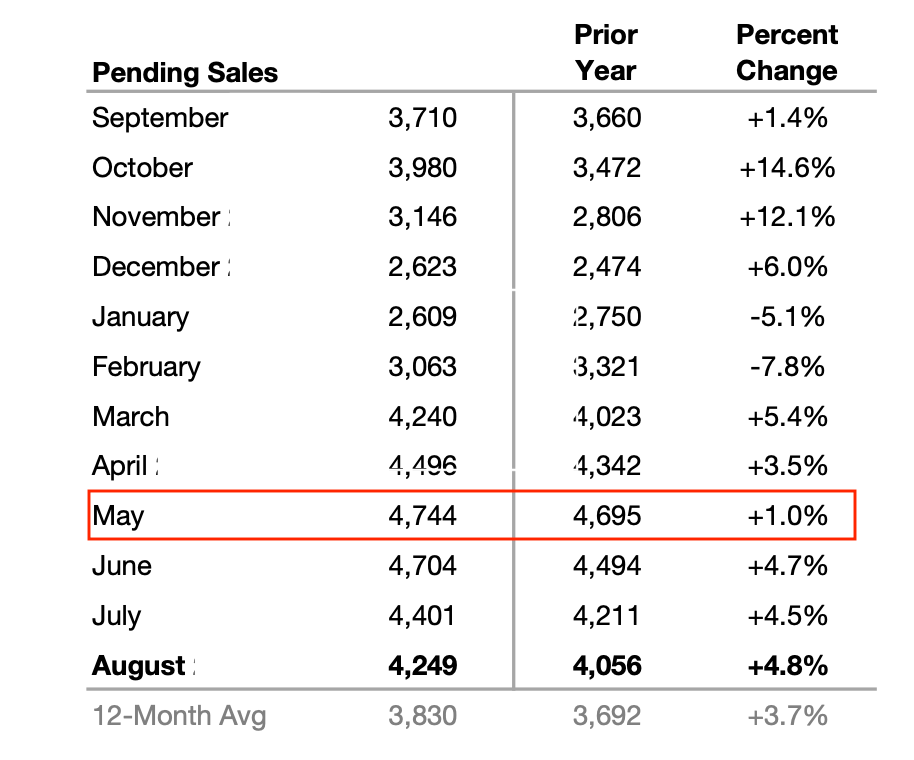The height and width of the screenshot is (760, 914).
Task: Click the 3,830 twelve-month average value
Action: [x=422, y=716]
